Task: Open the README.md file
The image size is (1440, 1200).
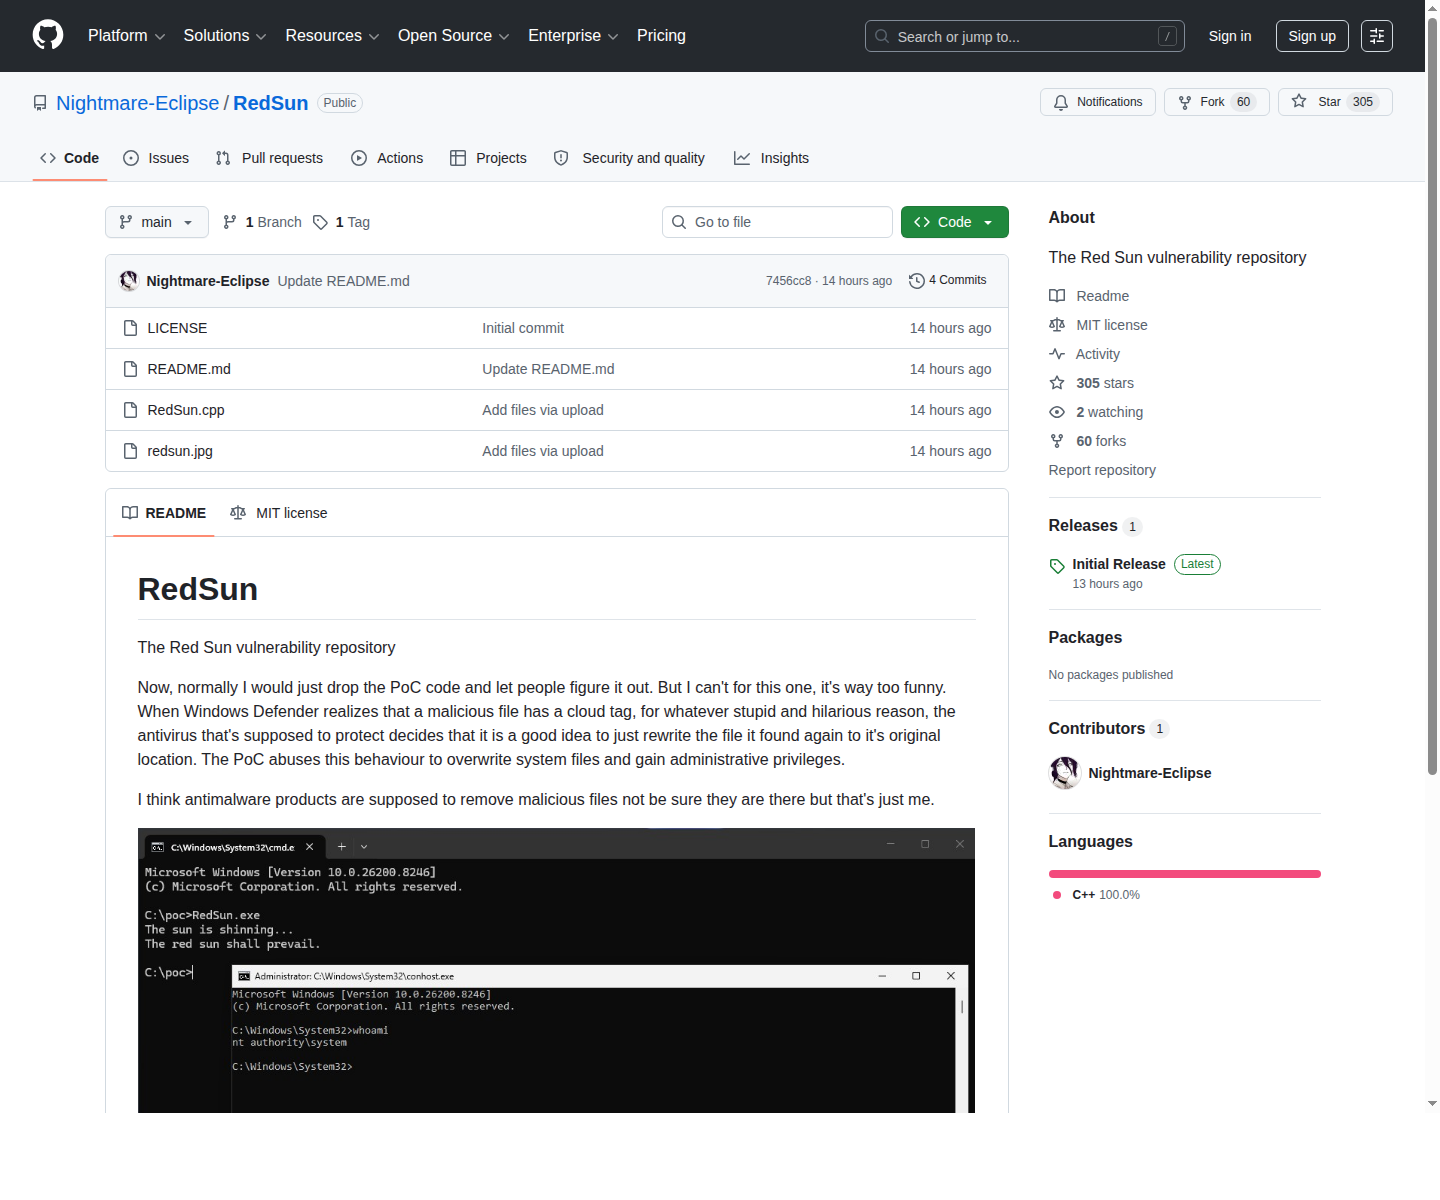Action: pyautogui.click(x=189, y=369)
